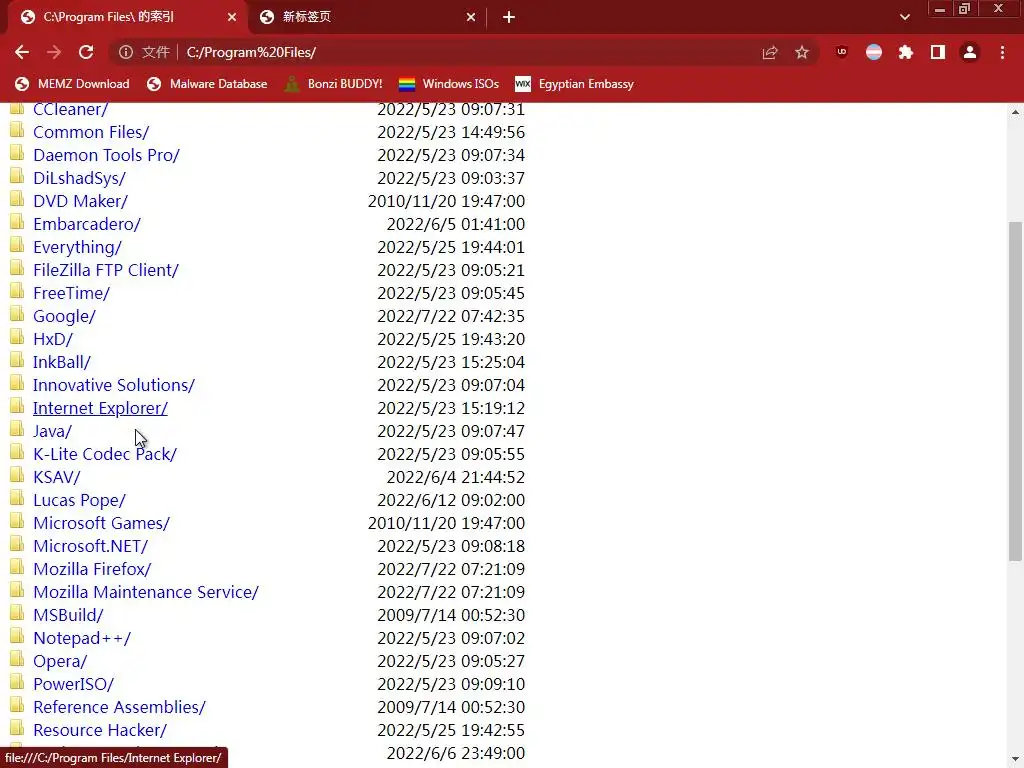1024x768 pixels.
Task: Open the Egyptian Embassy bookmark
Action: point(575,84)
